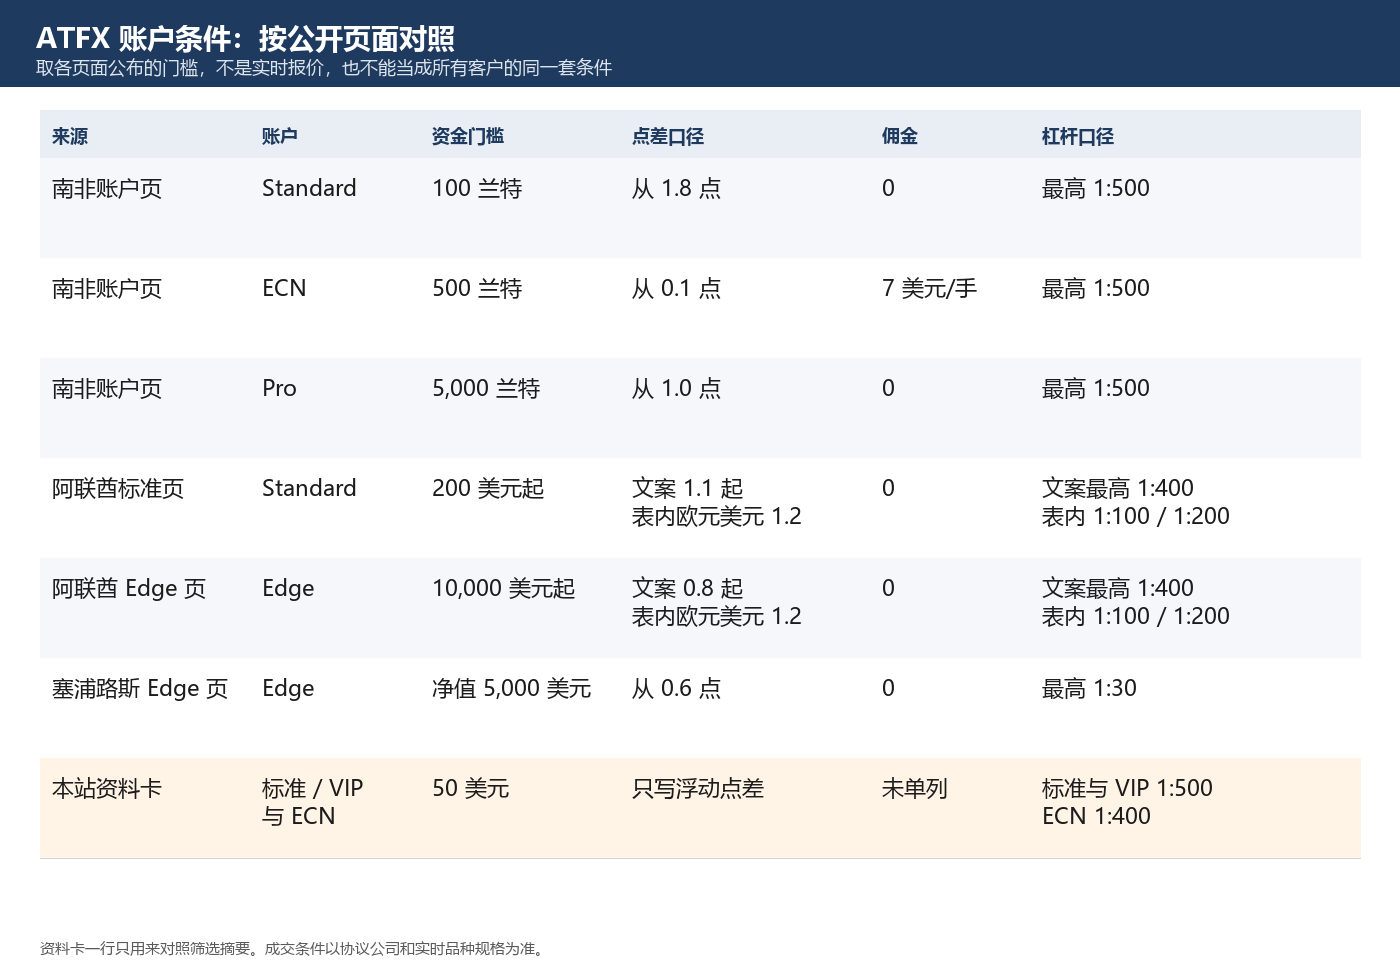
Task: Select the '净值 5,000 美元' cell
Action: coord(511,688)
